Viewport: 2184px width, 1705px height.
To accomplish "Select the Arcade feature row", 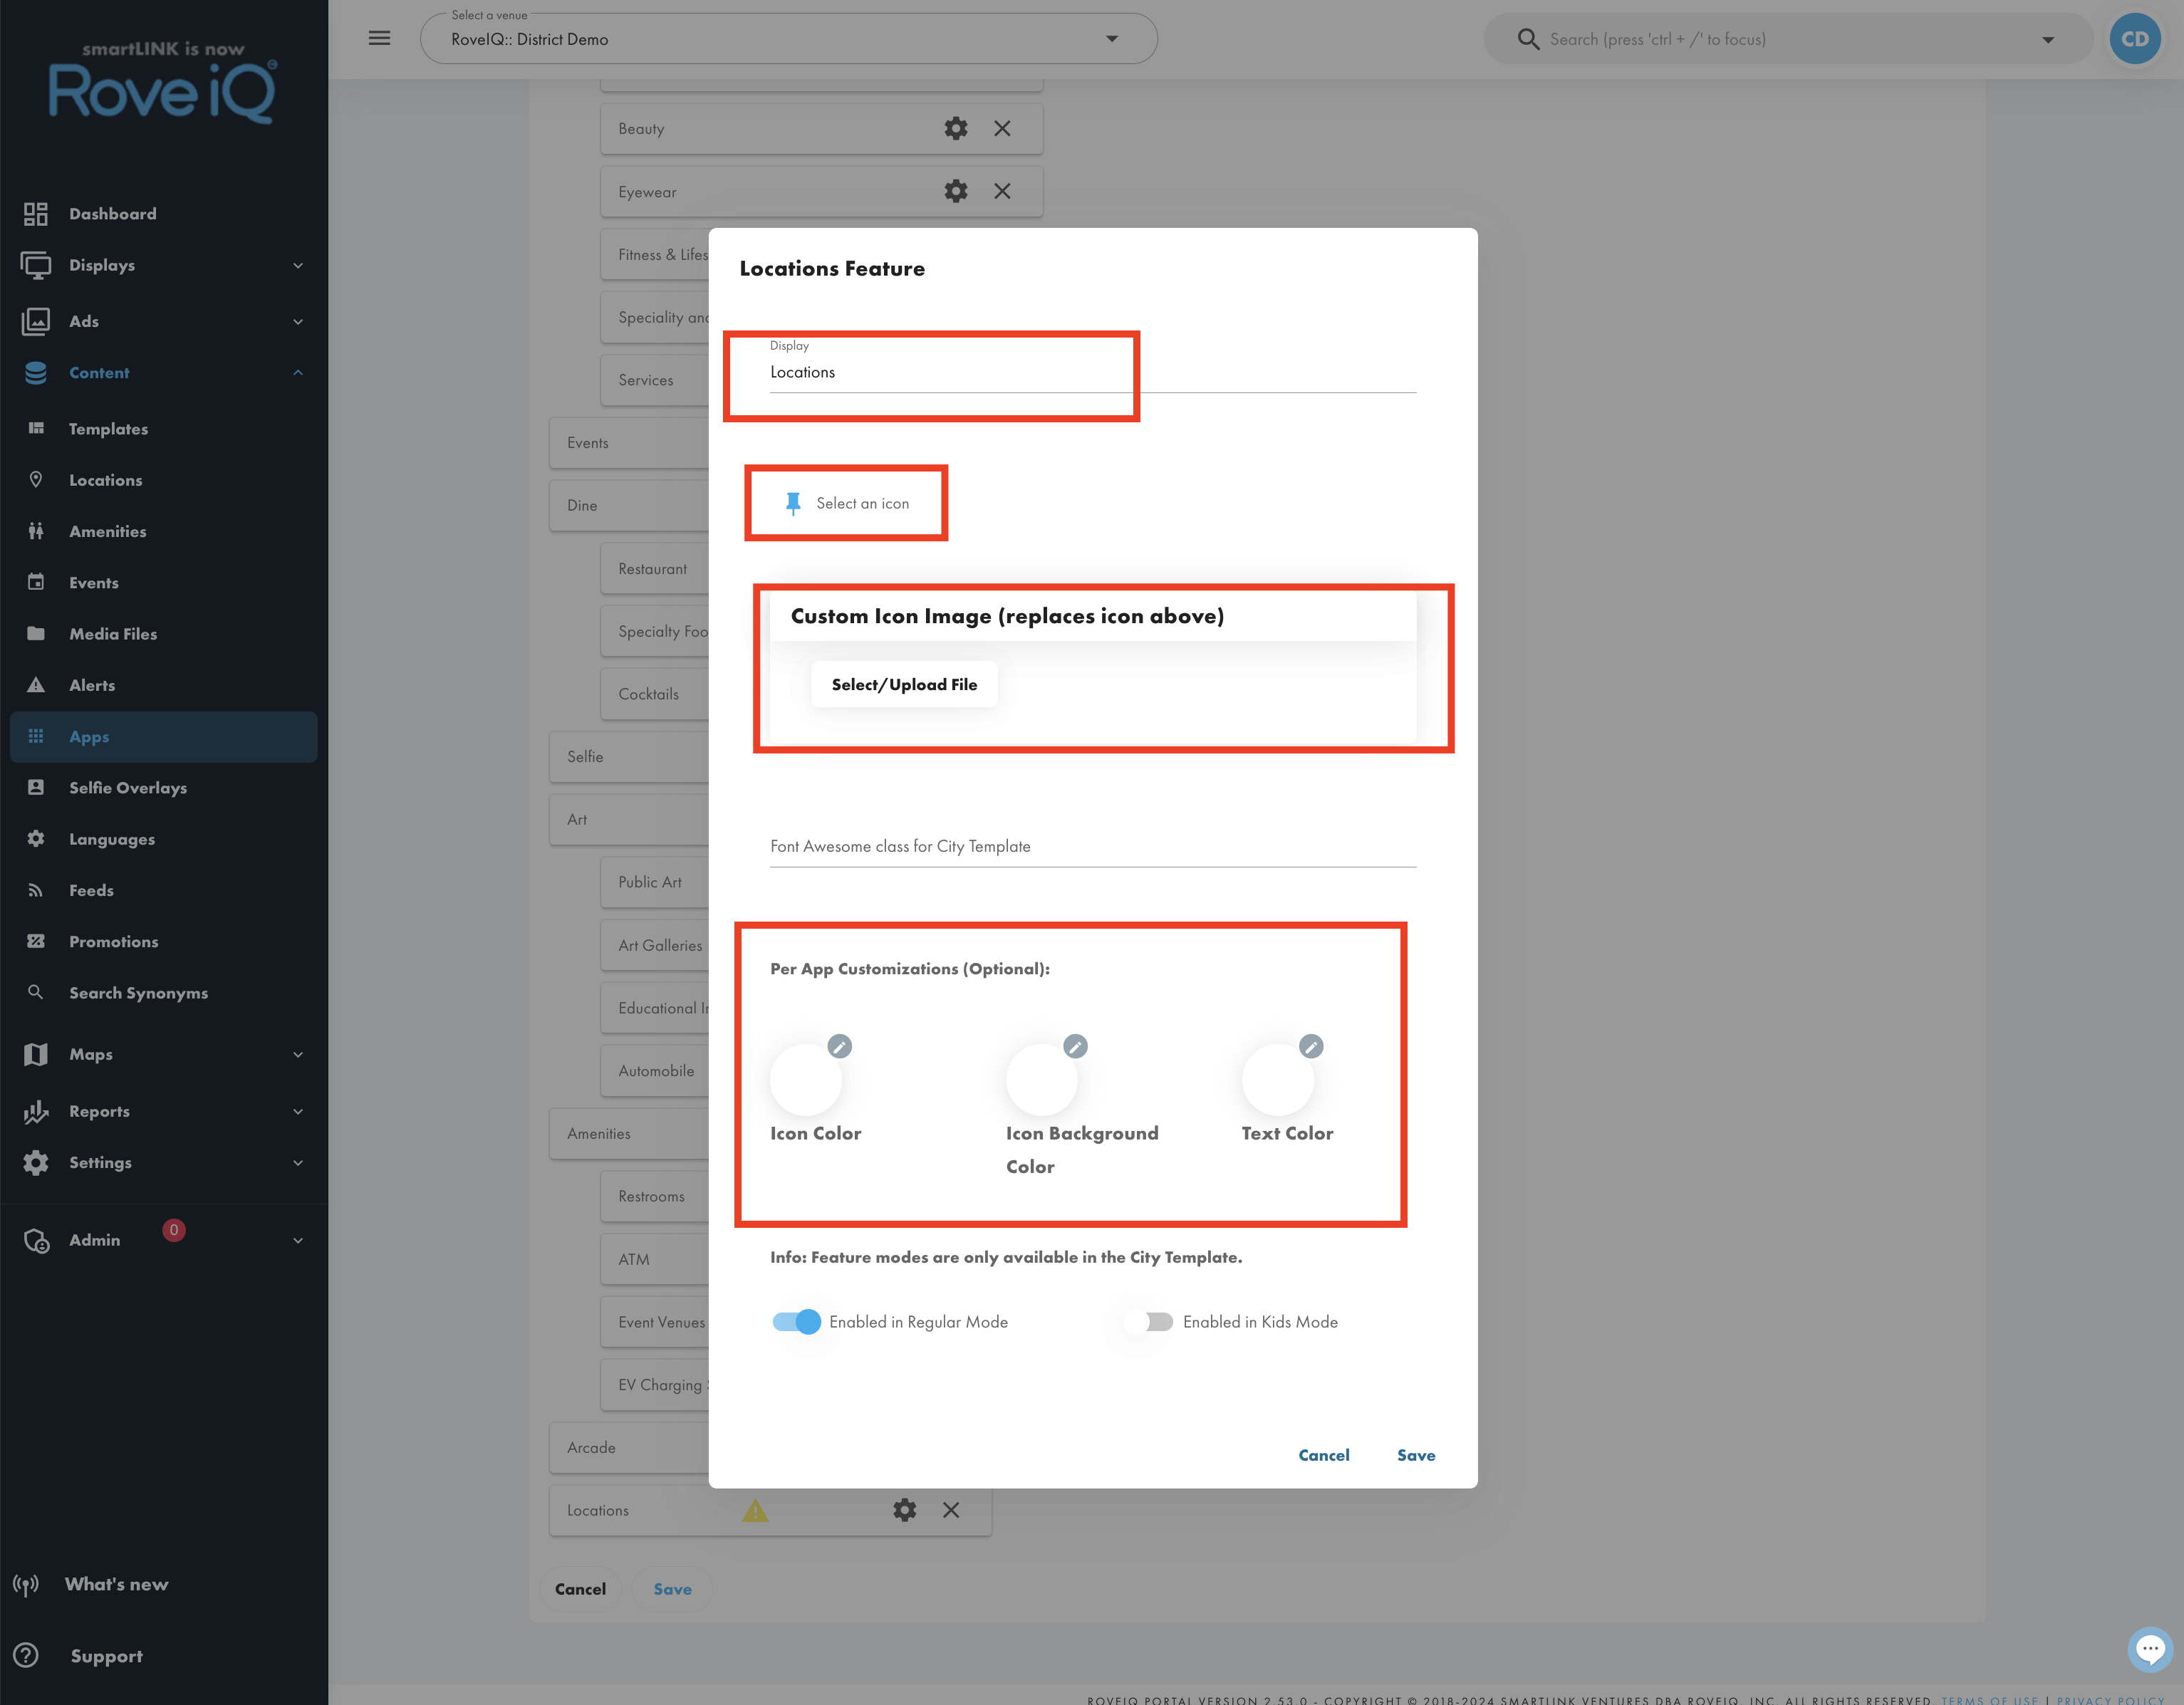I will coord(629,1447).
